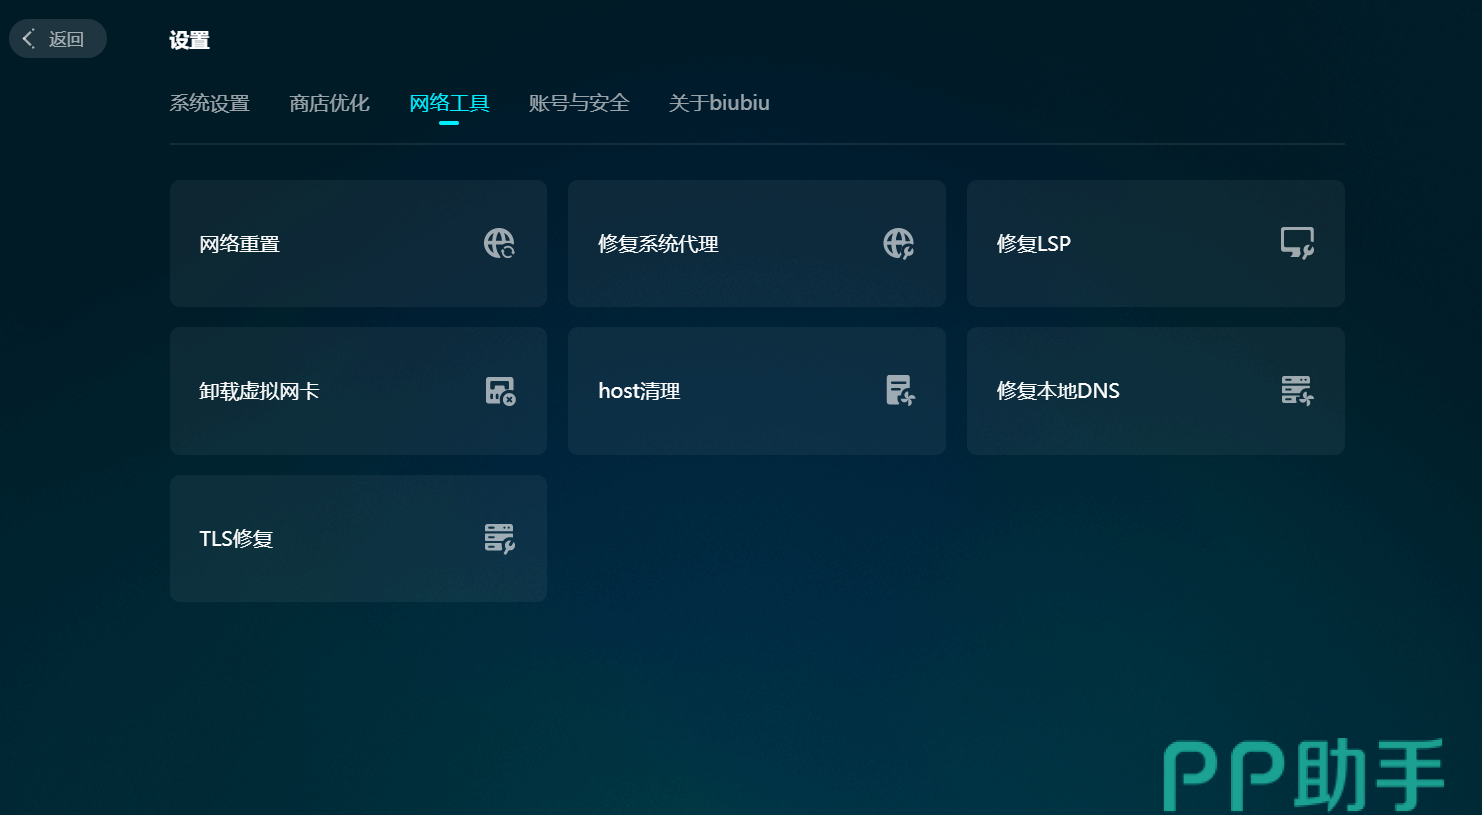Click the 网络重置 text label
Image resolution: width=1482 pixels, height=815 pixels.
[239, 244]
